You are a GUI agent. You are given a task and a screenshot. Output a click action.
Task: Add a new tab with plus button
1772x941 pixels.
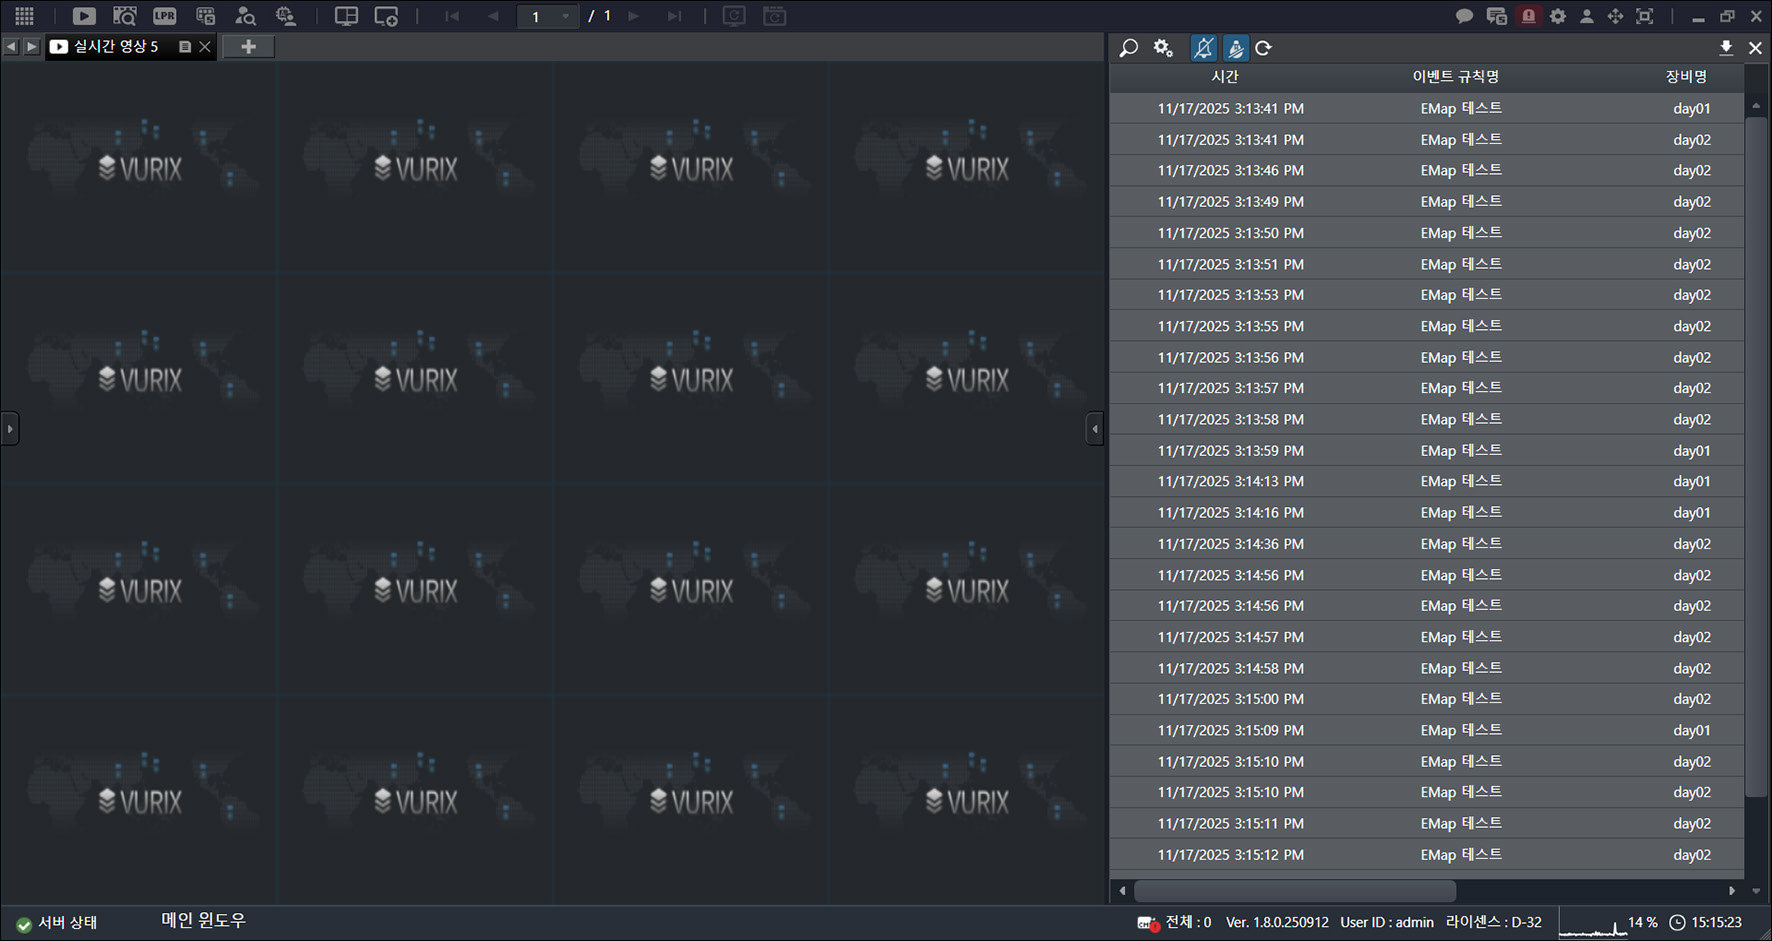(248, 46)
